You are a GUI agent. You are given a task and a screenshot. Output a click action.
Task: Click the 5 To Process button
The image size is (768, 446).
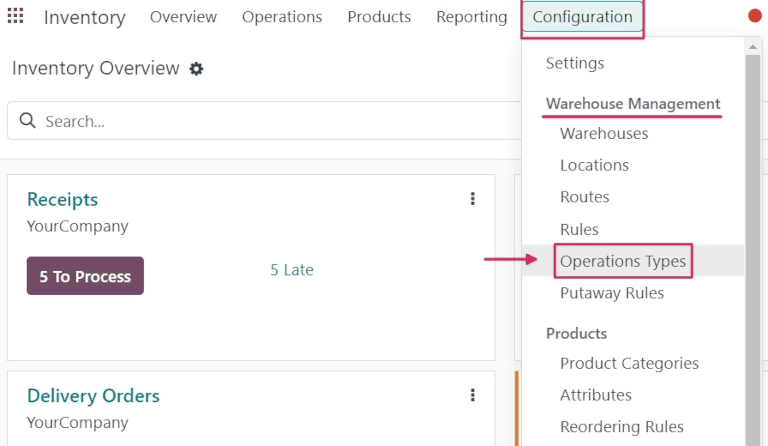click(85, 276)
